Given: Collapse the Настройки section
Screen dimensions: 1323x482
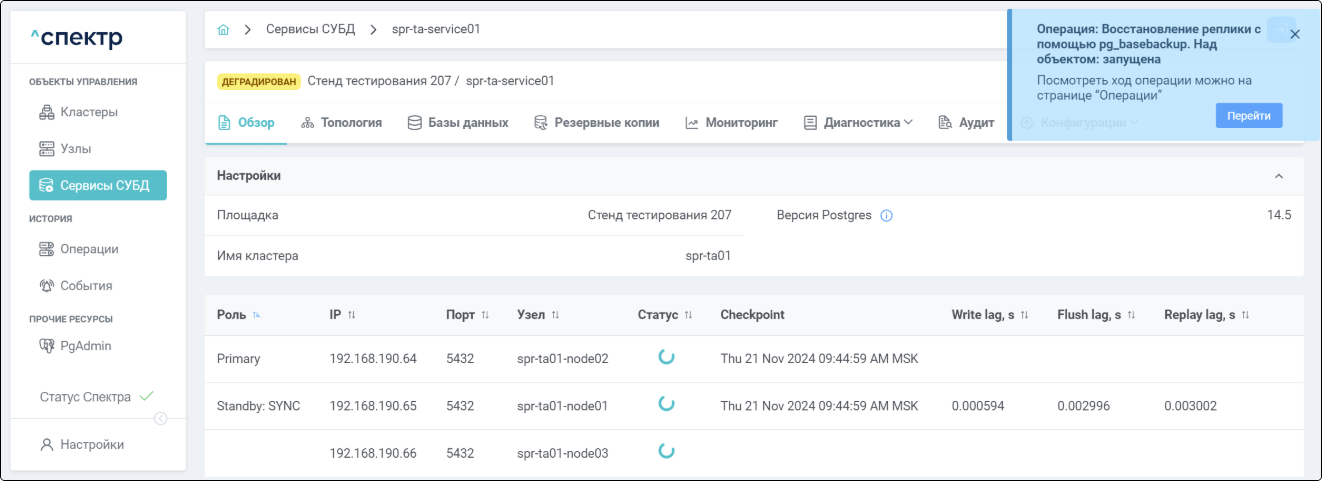Looking at the screenshot, I should pyautogui.click(x=1278, y=176).
